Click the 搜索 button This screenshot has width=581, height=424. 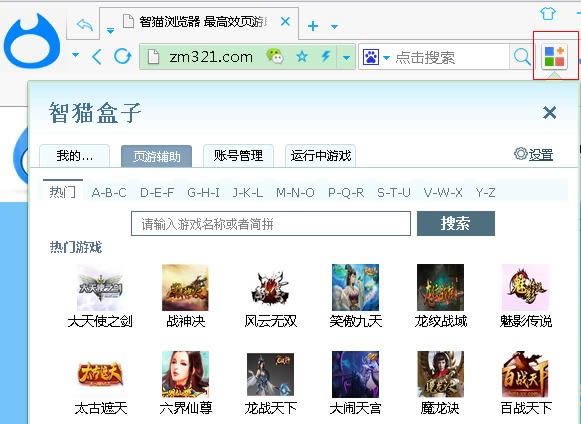point(456,223)
